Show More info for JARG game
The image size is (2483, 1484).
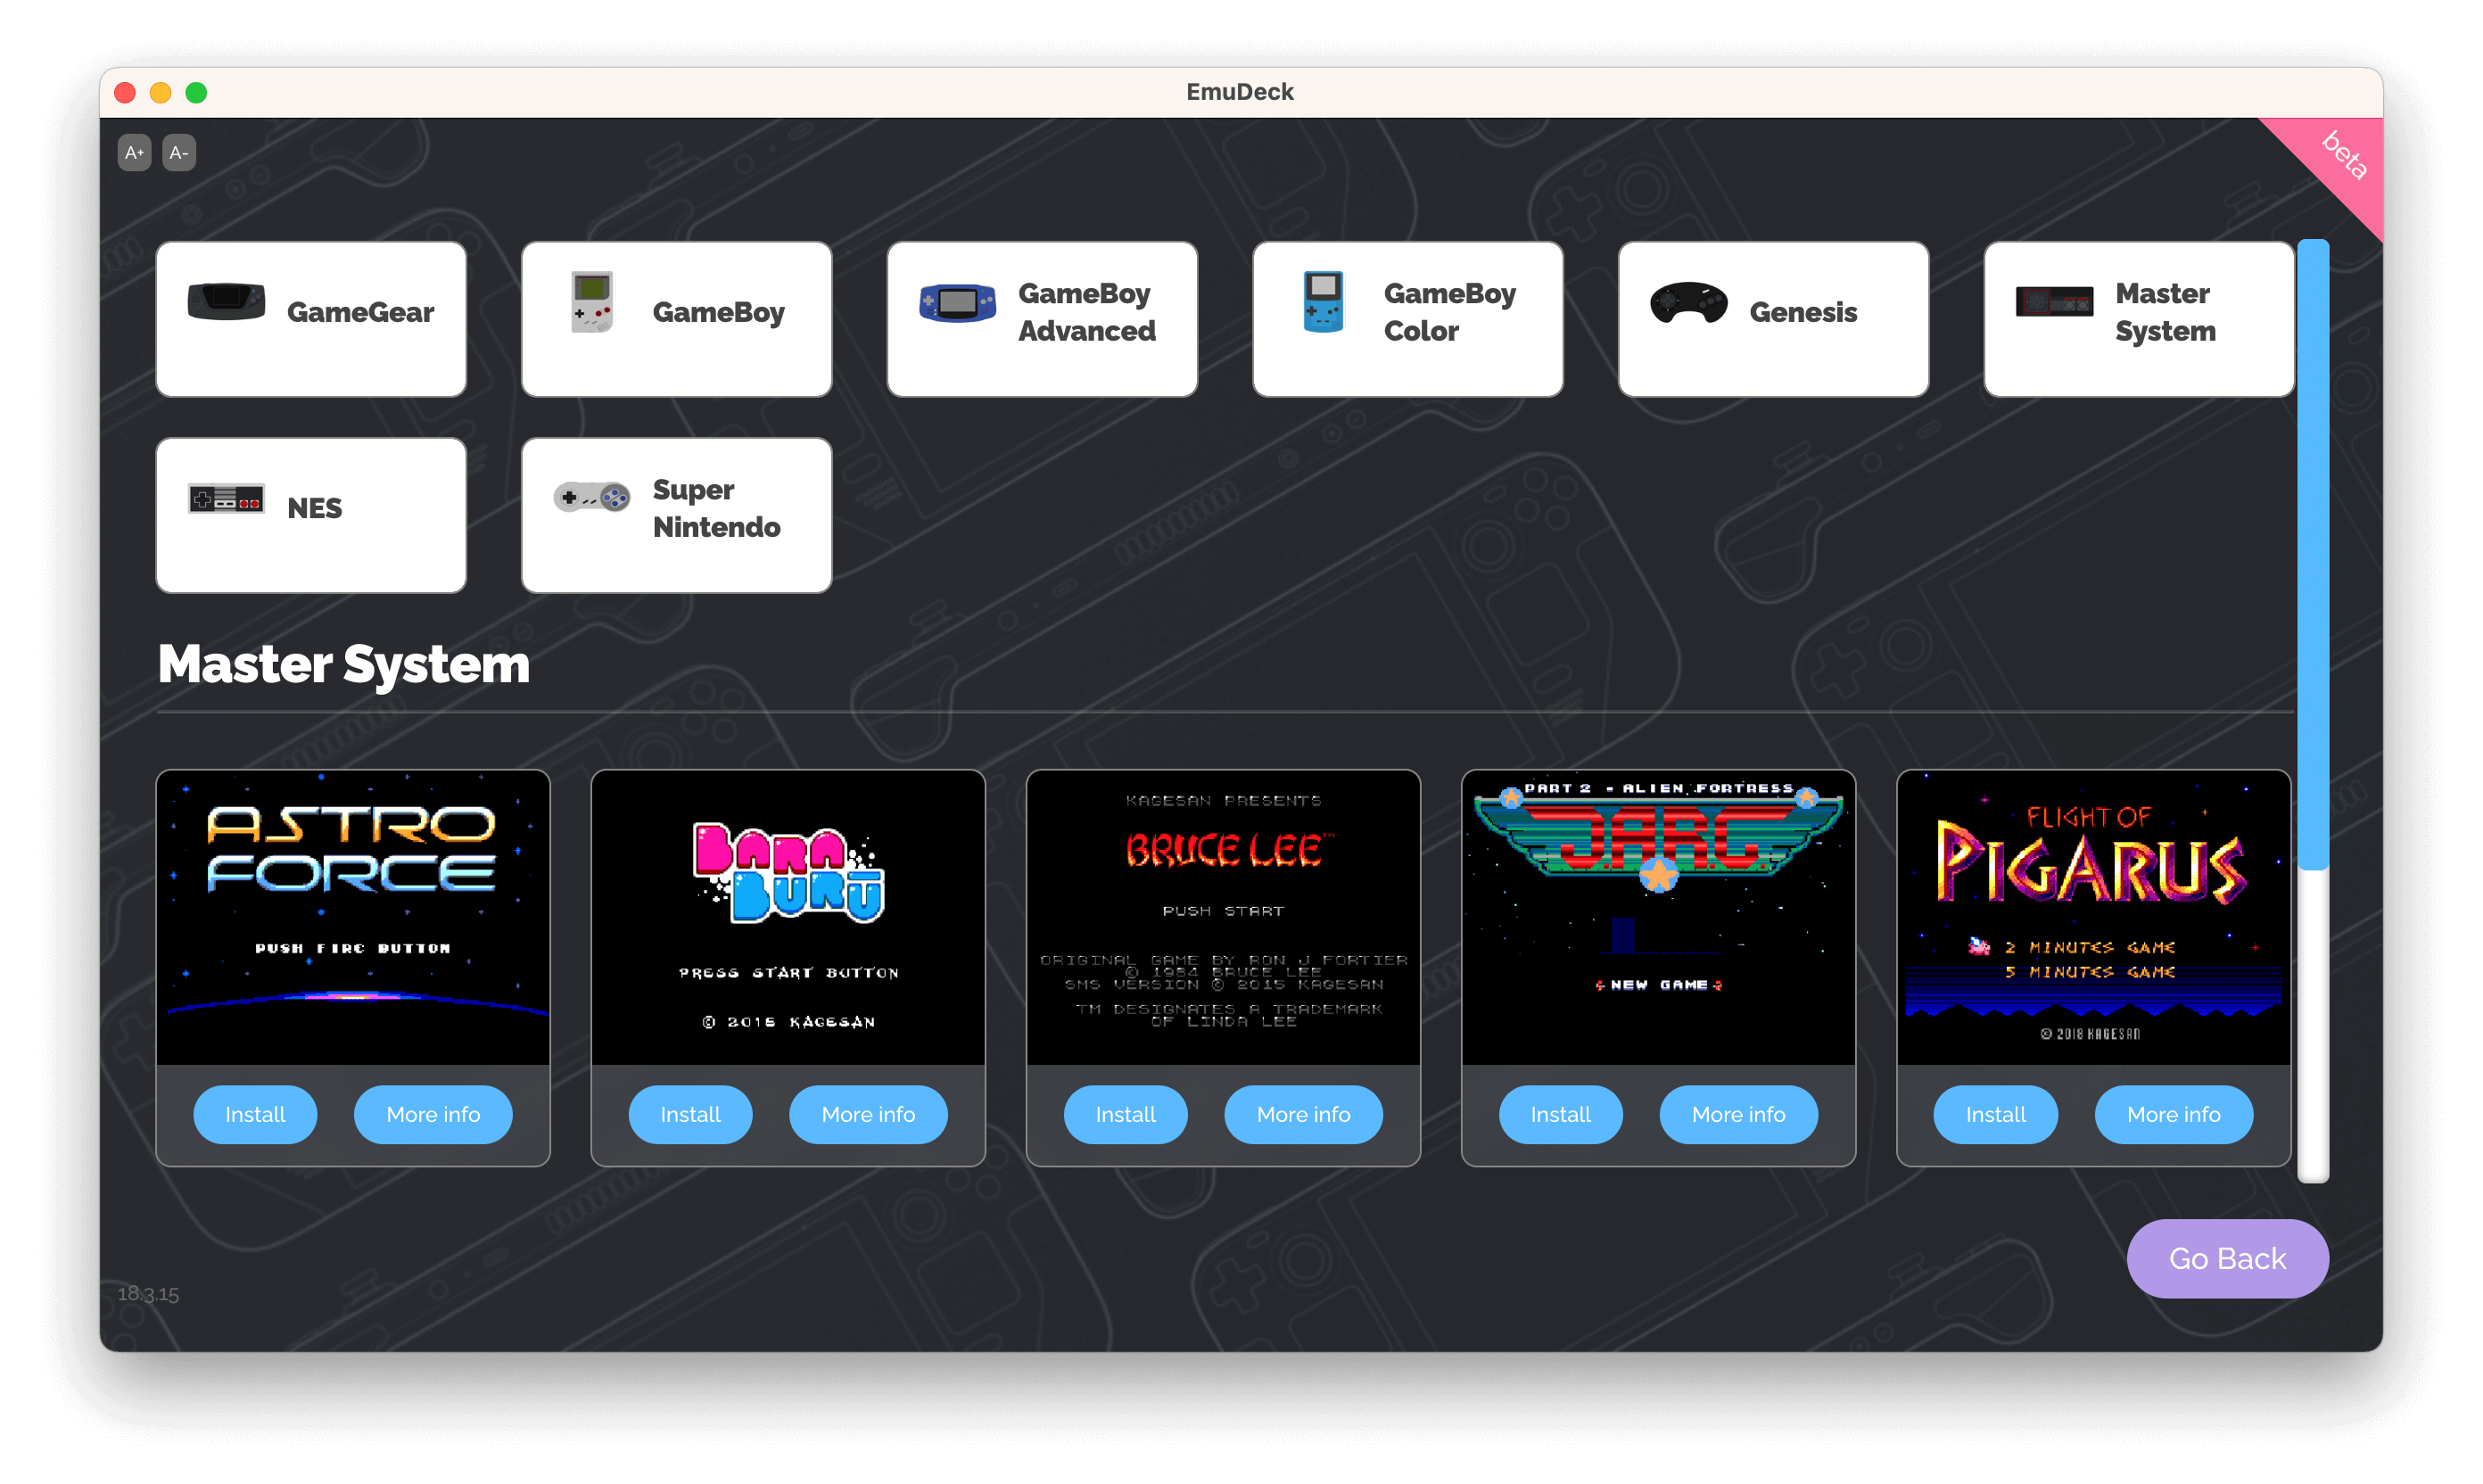pyautogui.click(x=1738, y=1114)
